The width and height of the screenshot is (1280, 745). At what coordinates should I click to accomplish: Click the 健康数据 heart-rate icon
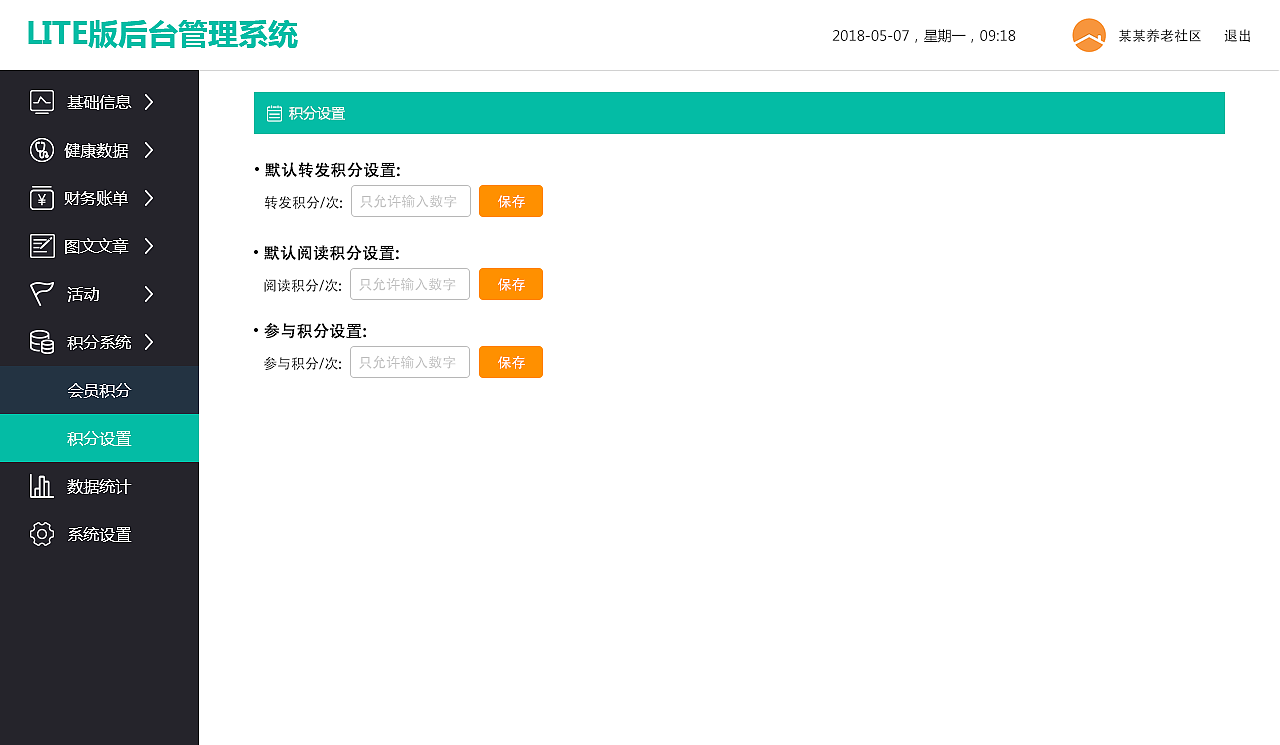click(41, 149)
